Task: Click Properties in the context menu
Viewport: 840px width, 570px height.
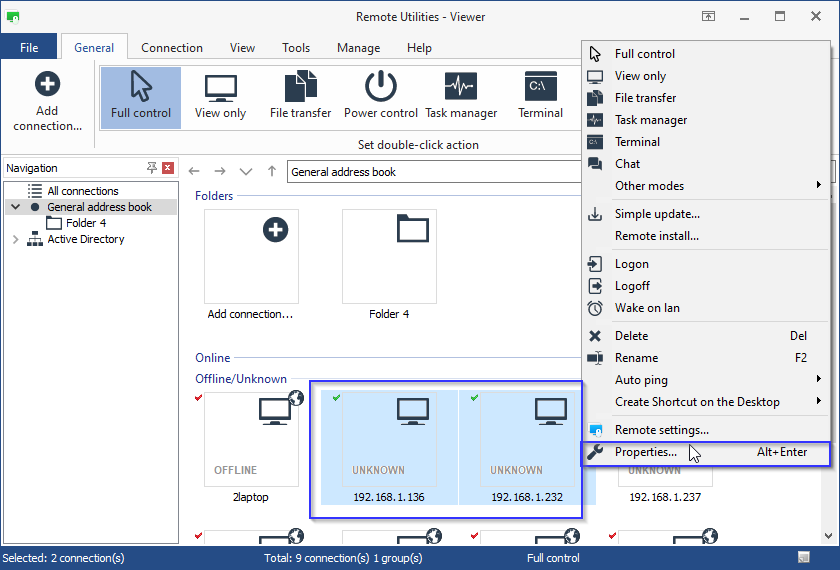Action: 646,452
